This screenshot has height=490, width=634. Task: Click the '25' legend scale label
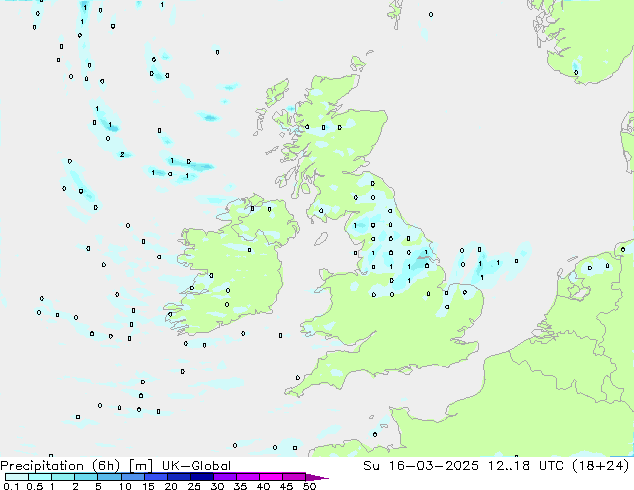click(x=194, y=486)
